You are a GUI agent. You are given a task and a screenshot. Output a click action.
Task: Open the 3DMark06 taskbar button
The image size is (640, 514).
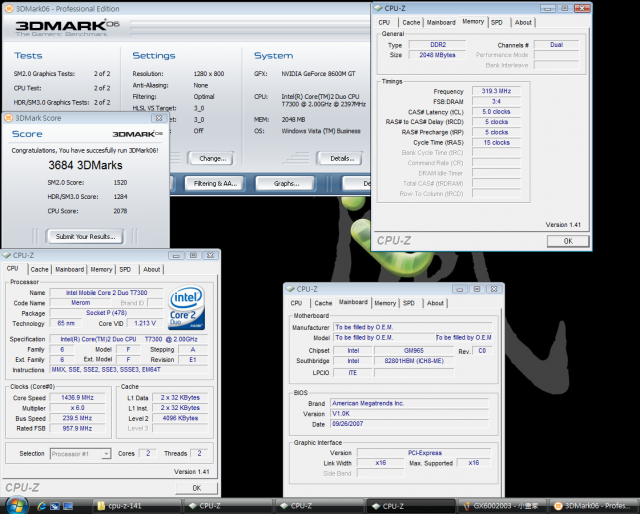click(594, 506)
